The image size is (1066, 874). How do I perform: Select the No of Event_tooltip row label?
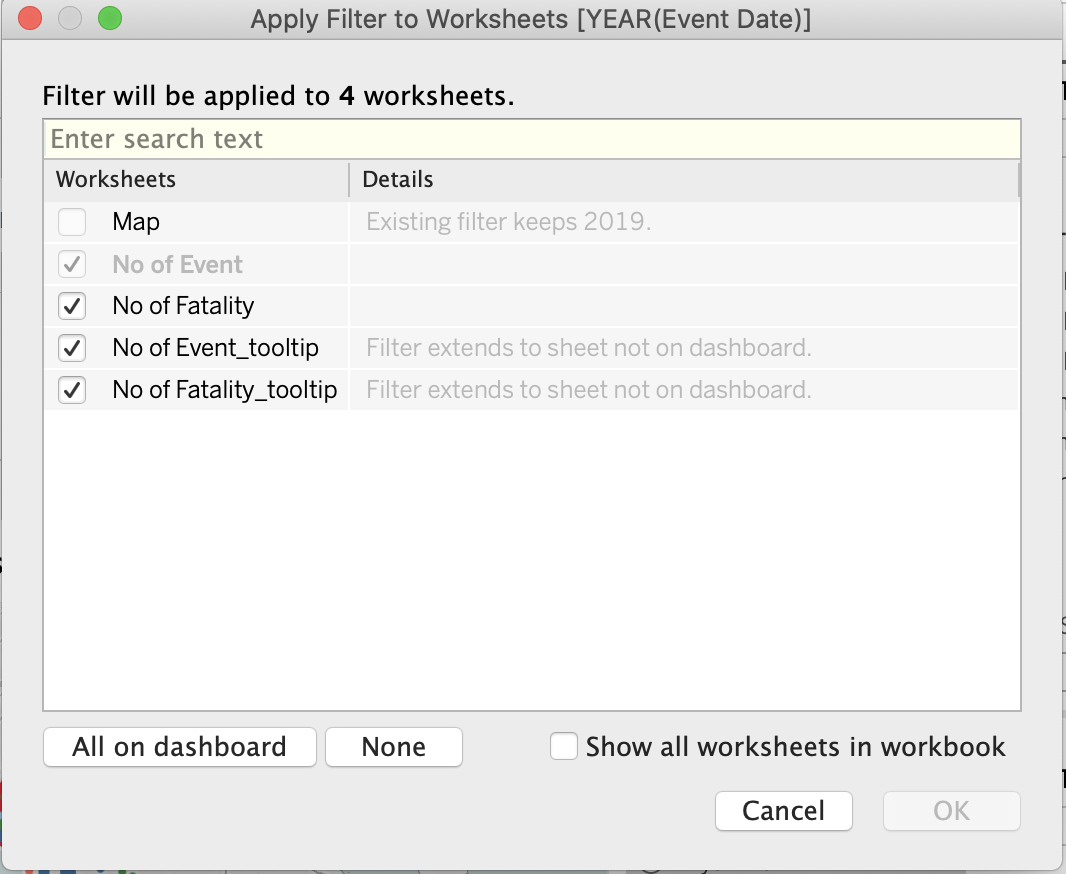coord(215,348)
